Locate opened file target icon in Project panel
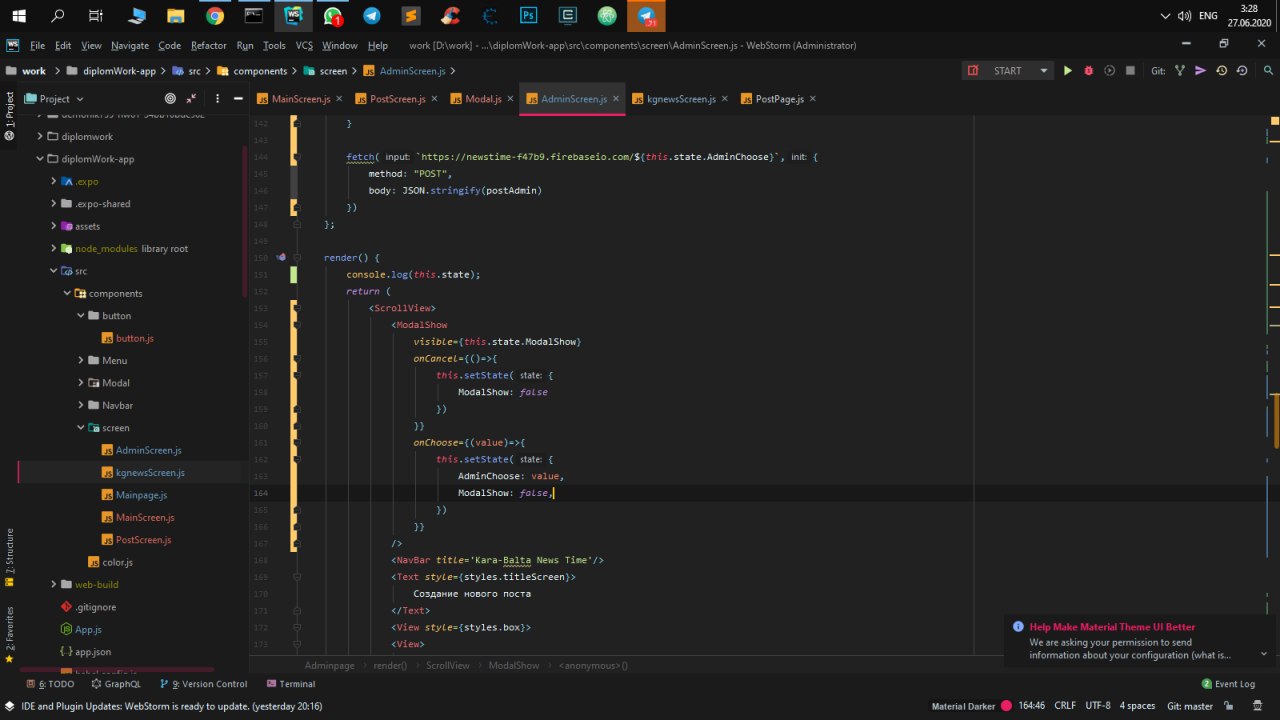Viewport: 1280px width, 720px height. coord(170,99)
